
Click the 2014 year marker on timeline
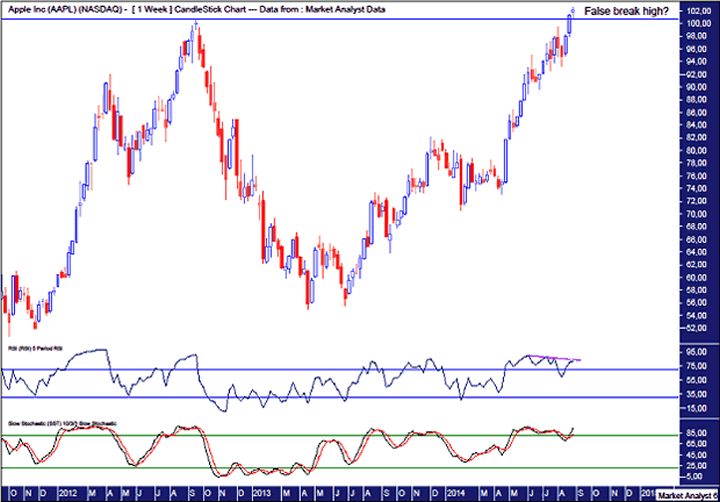(x=456, y=494)
